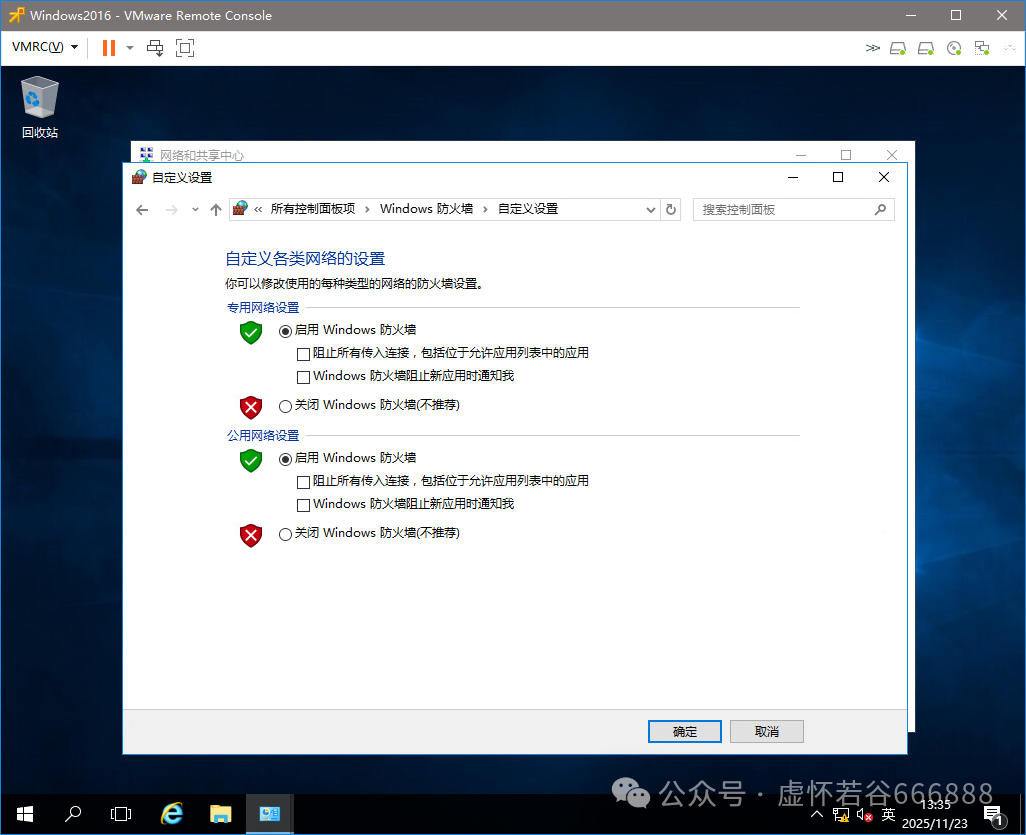
Task: Open Windows 防火墙 breadcrumb
Action: coord(427,209)
